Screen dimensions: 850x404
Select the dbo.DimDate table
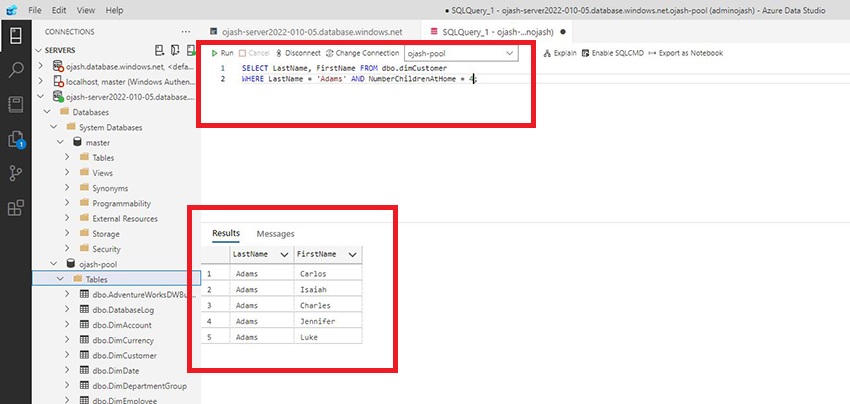[x=117, y=370]
